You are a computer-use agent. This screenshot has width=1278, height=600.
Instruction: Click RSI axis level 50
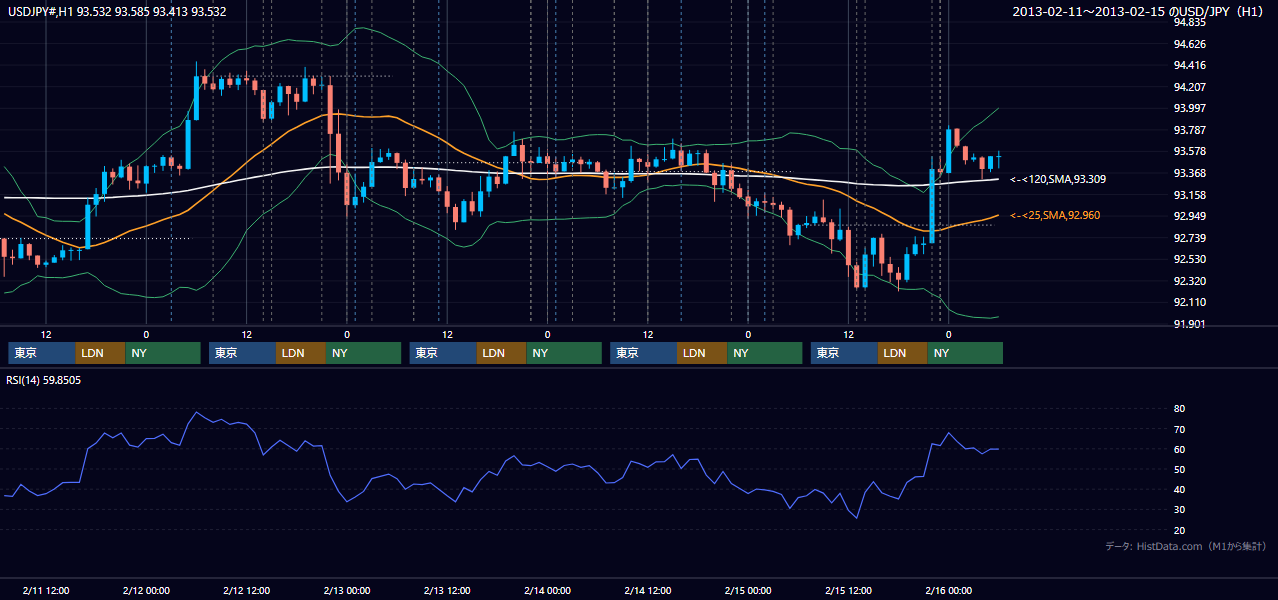point(1179,469)
